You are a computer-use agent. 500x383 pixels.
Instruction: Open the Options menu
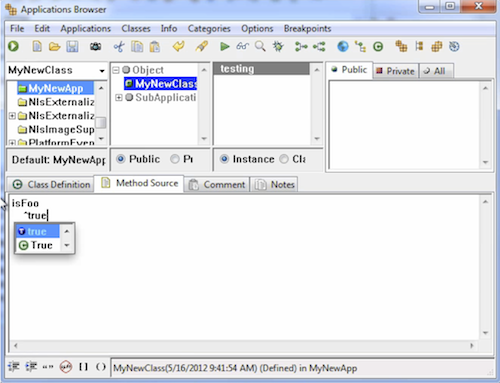coord(257,29)
